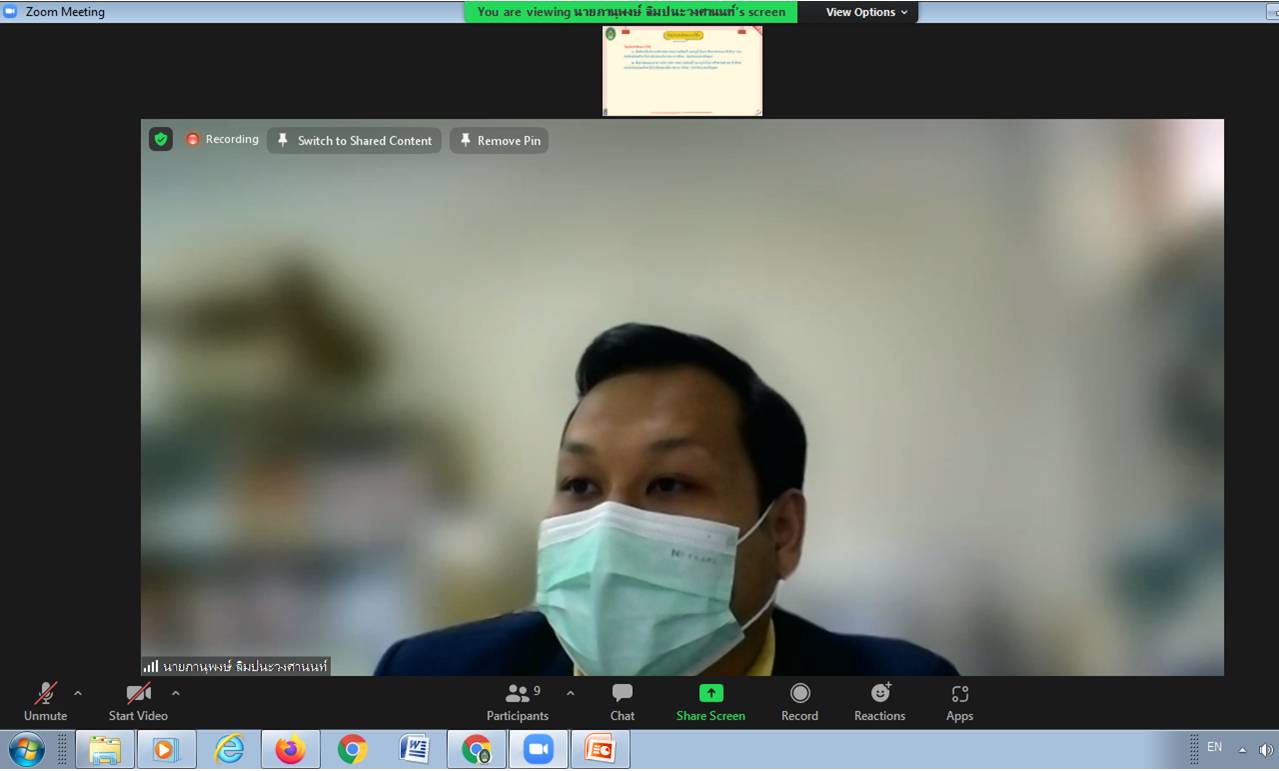The height and width of the screenshot is (771, 1279).
Task: Expand audio options arrow next to Unmute
Action: pos(78,693)
